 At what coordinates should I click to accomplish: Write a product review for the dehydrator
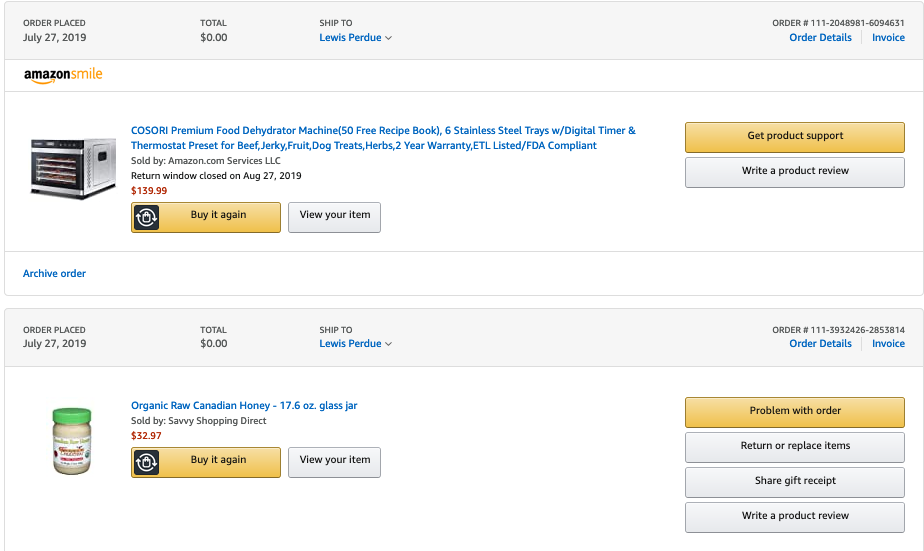(794, 171)
